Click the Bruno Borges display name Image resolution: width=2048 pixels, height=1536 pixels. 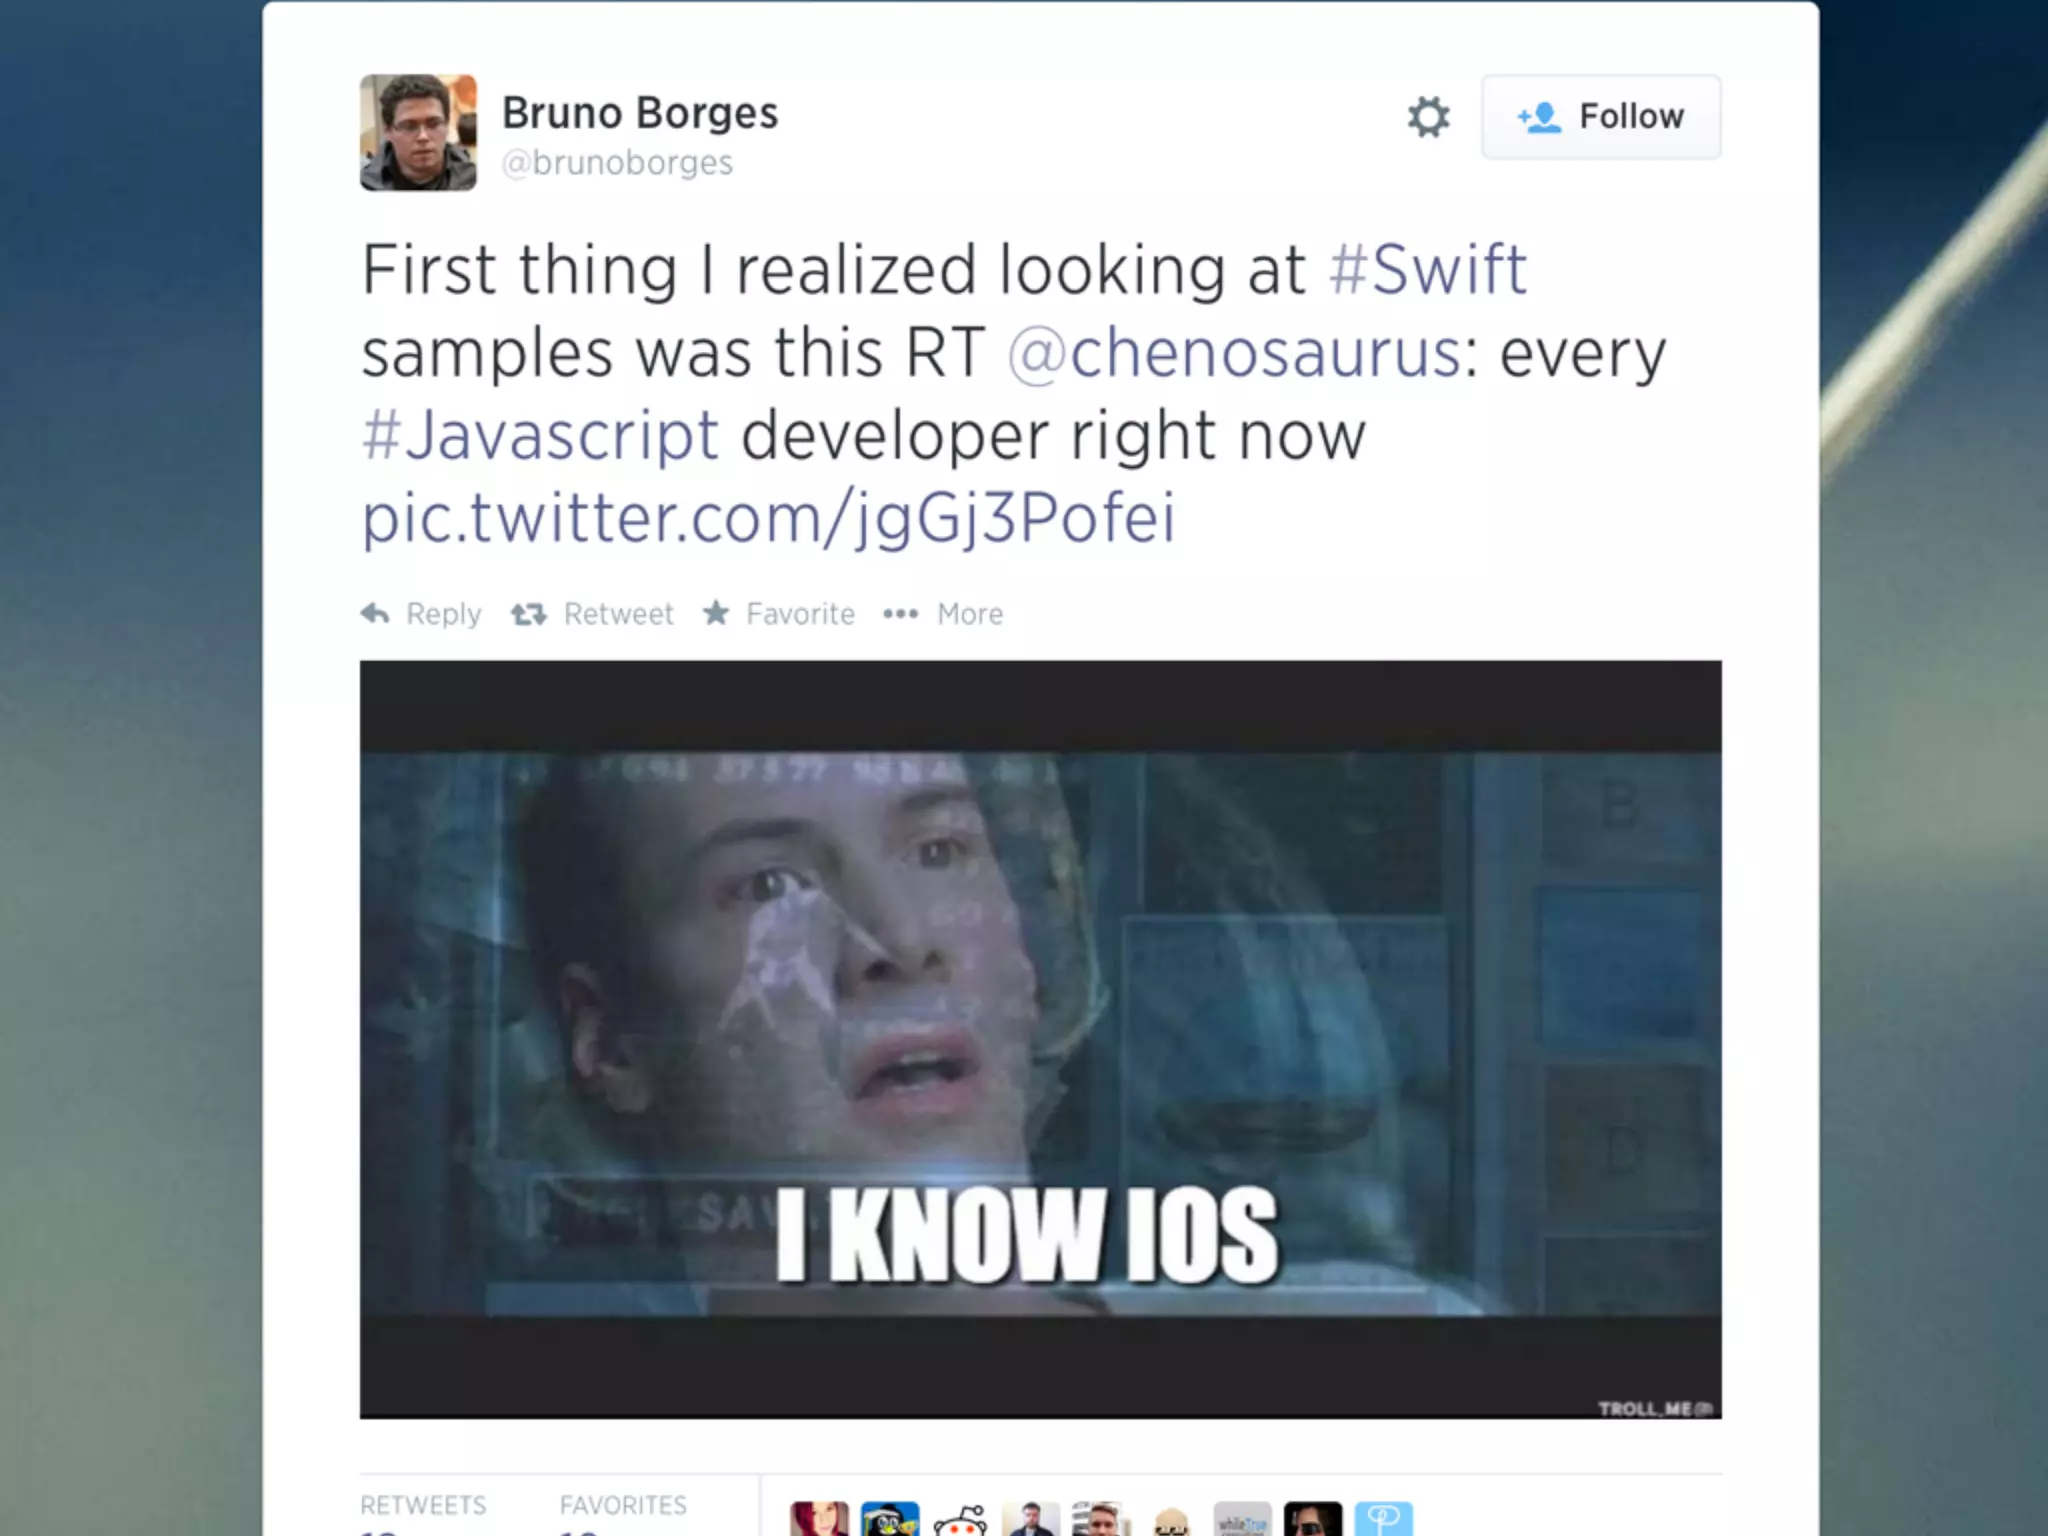click(640, 113)
